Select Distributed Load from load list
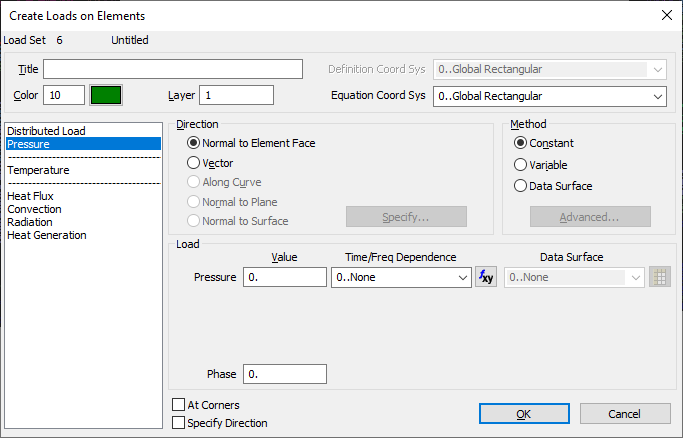The width and height of the screenshot is (683, 438). pos(47,131)
